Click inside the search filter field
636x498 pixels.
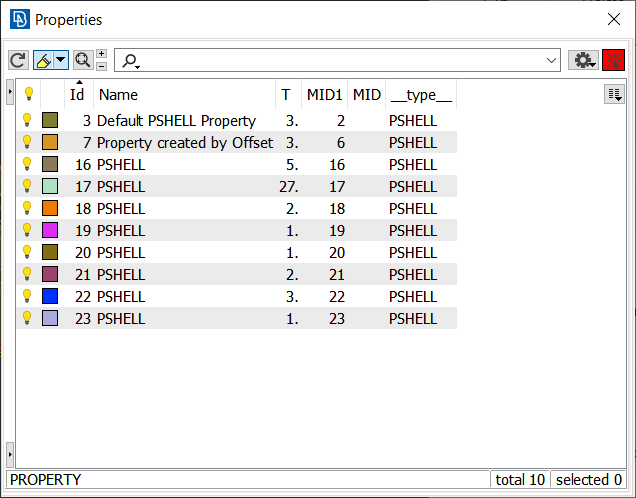[x=340, y=61]
